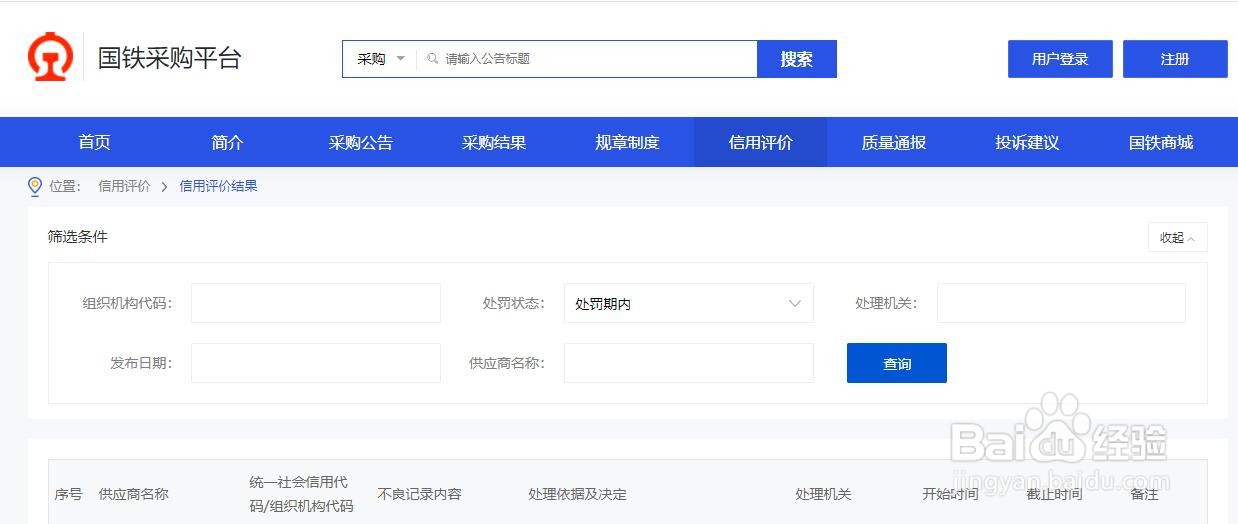Click the 供应商名称 column header in table
Screen dimensions: 1238x524
[x=134, y=494]
